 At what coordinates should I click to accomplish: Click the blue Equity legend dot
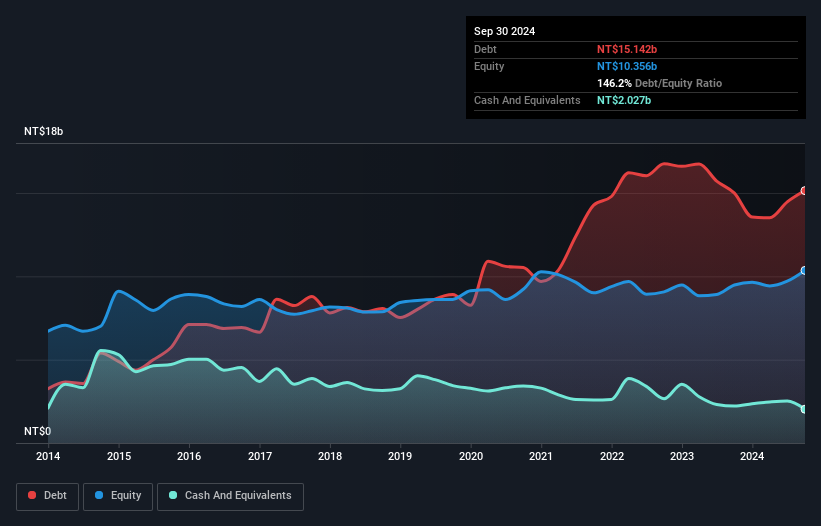[100, 495]
